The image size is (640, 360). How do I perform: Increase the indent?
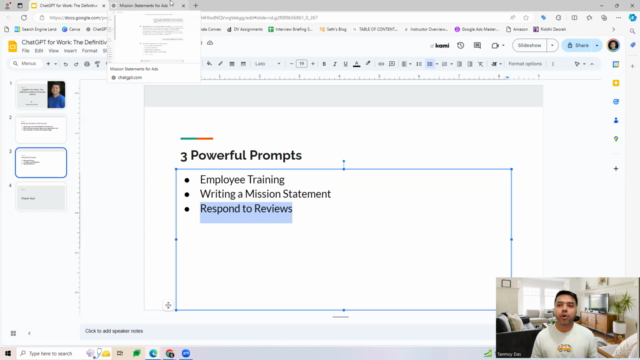click(470, 64)
